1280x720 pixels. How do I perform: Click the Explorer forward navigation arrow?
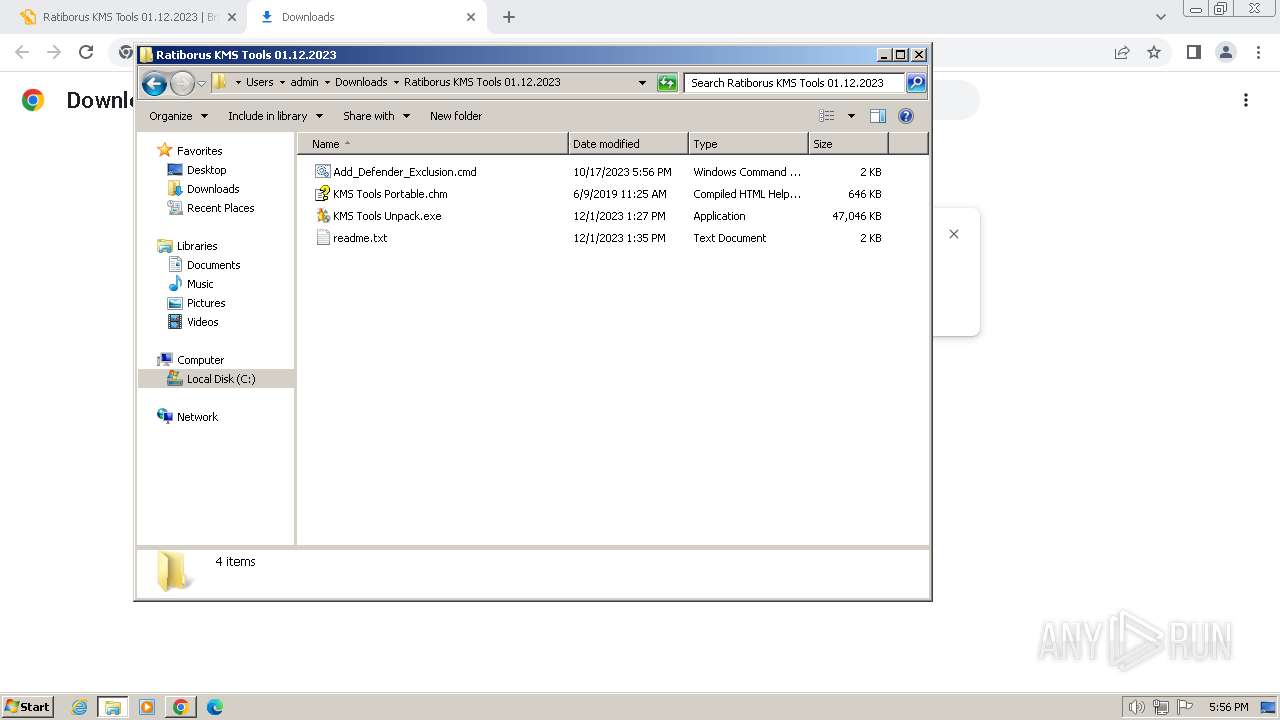pos(182,83)
